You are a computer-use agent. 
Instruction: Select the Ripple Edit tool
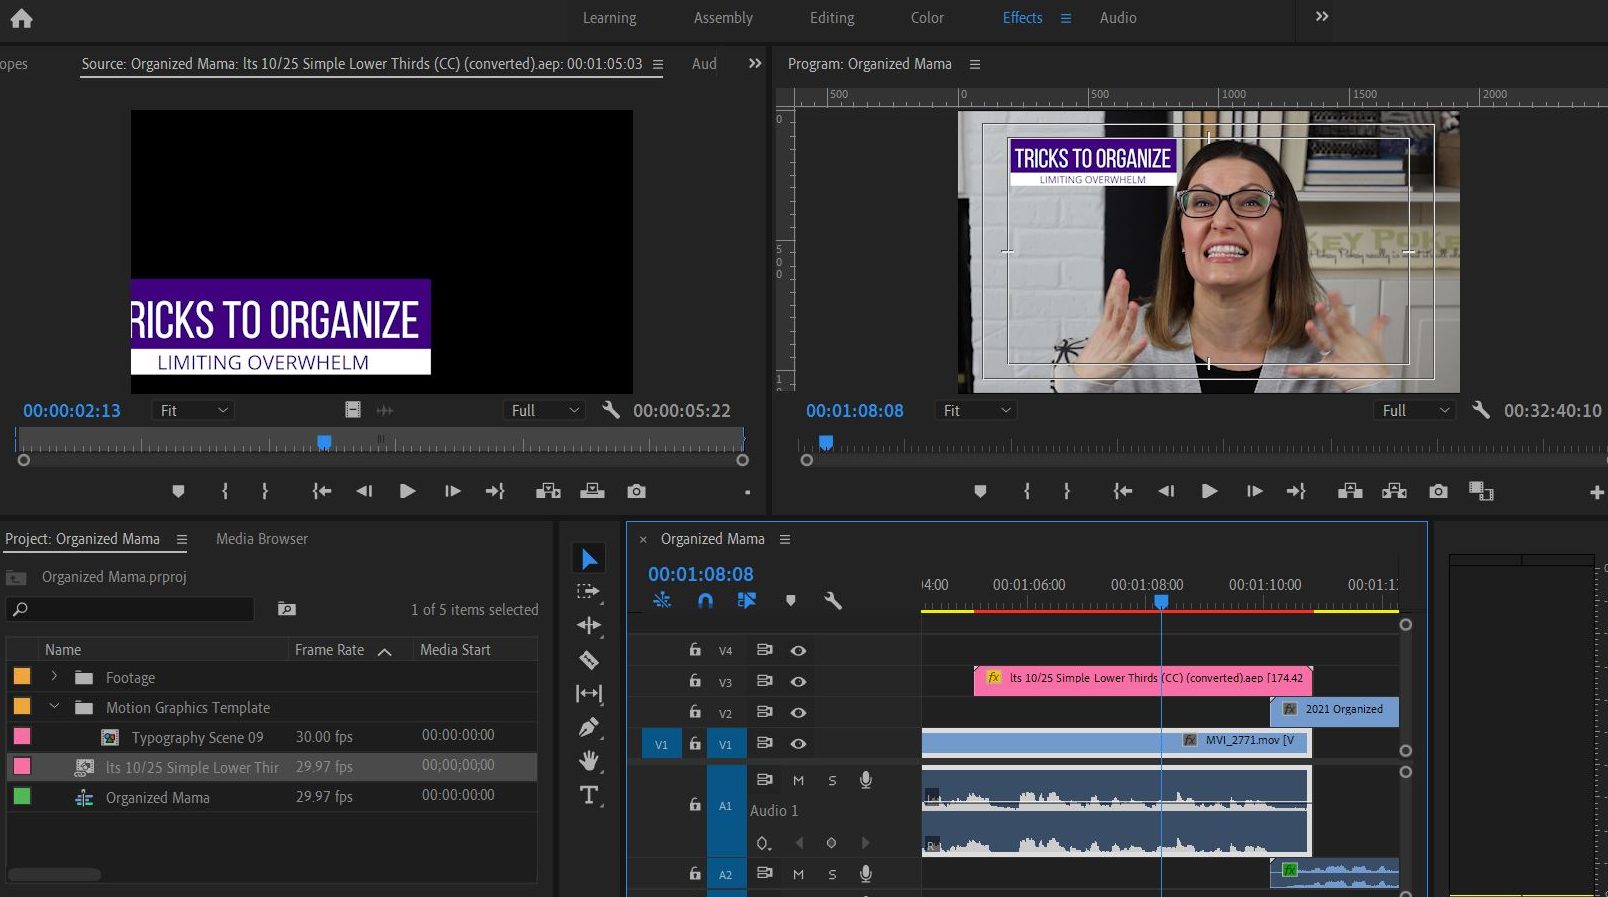coord(589,626)
